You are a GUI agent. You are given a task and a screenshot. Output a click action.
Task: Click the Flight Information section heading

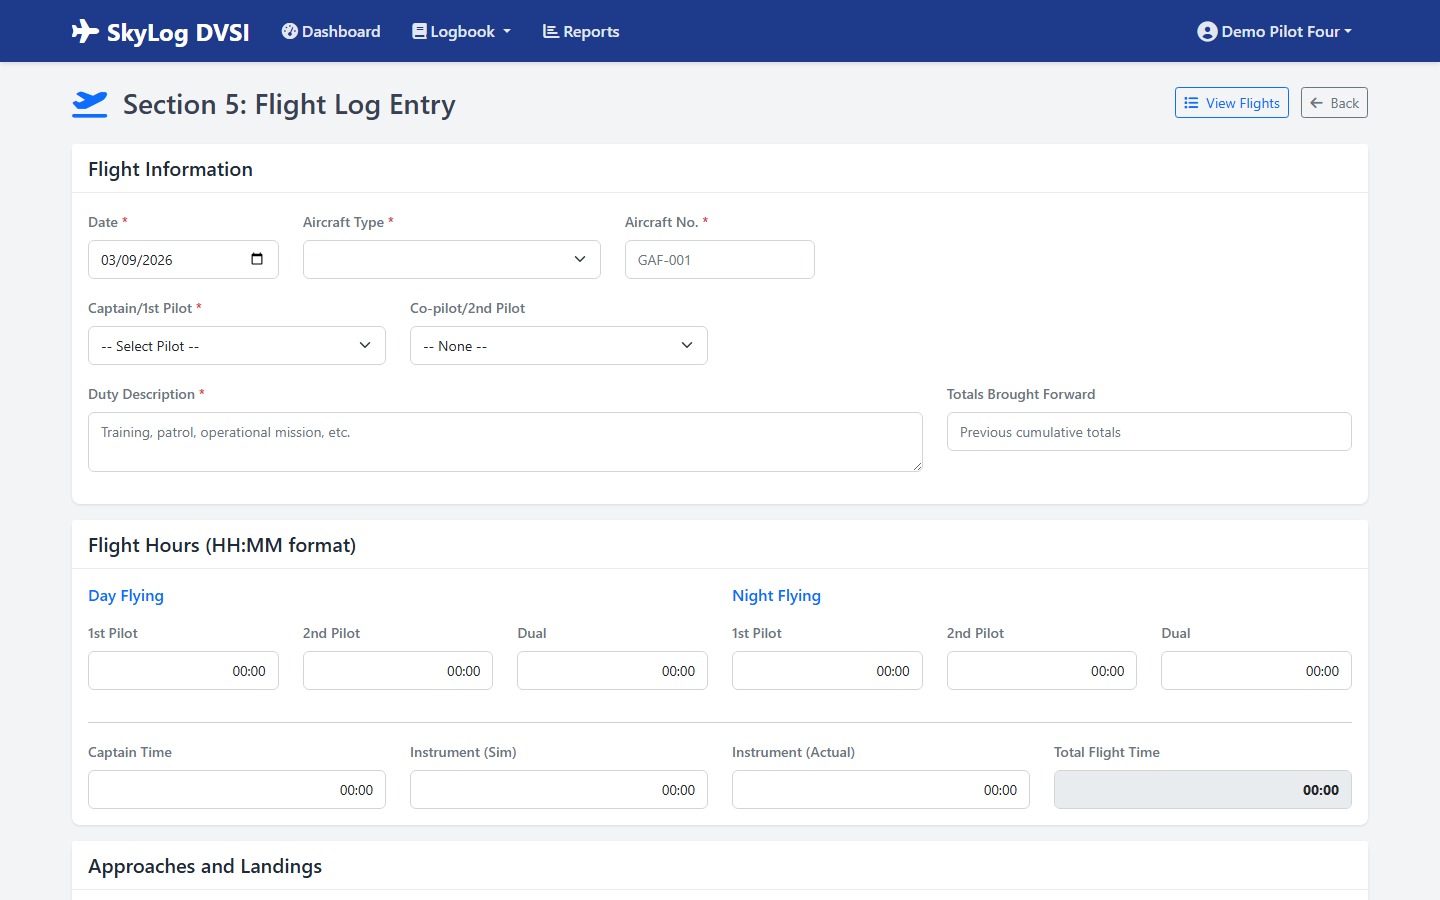click(170, 169)
